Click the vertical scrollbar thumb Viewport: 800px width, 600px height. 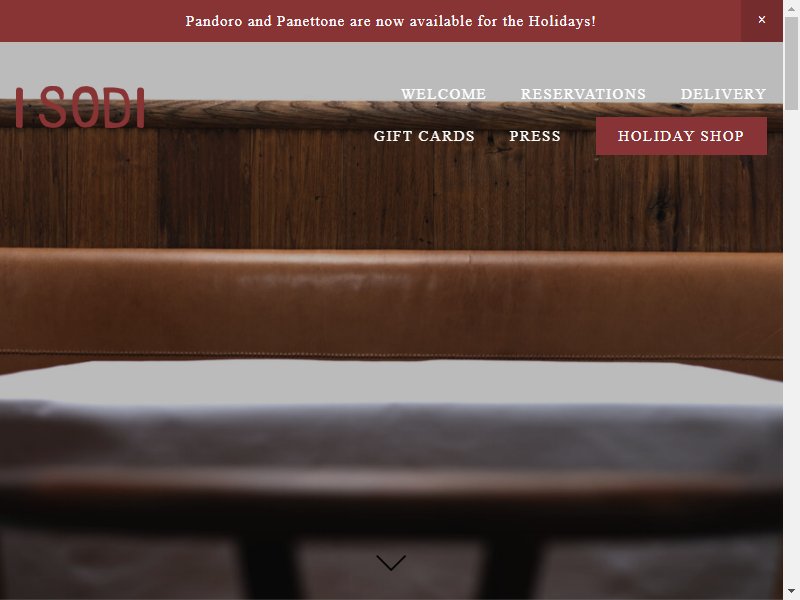click(791, 63)
